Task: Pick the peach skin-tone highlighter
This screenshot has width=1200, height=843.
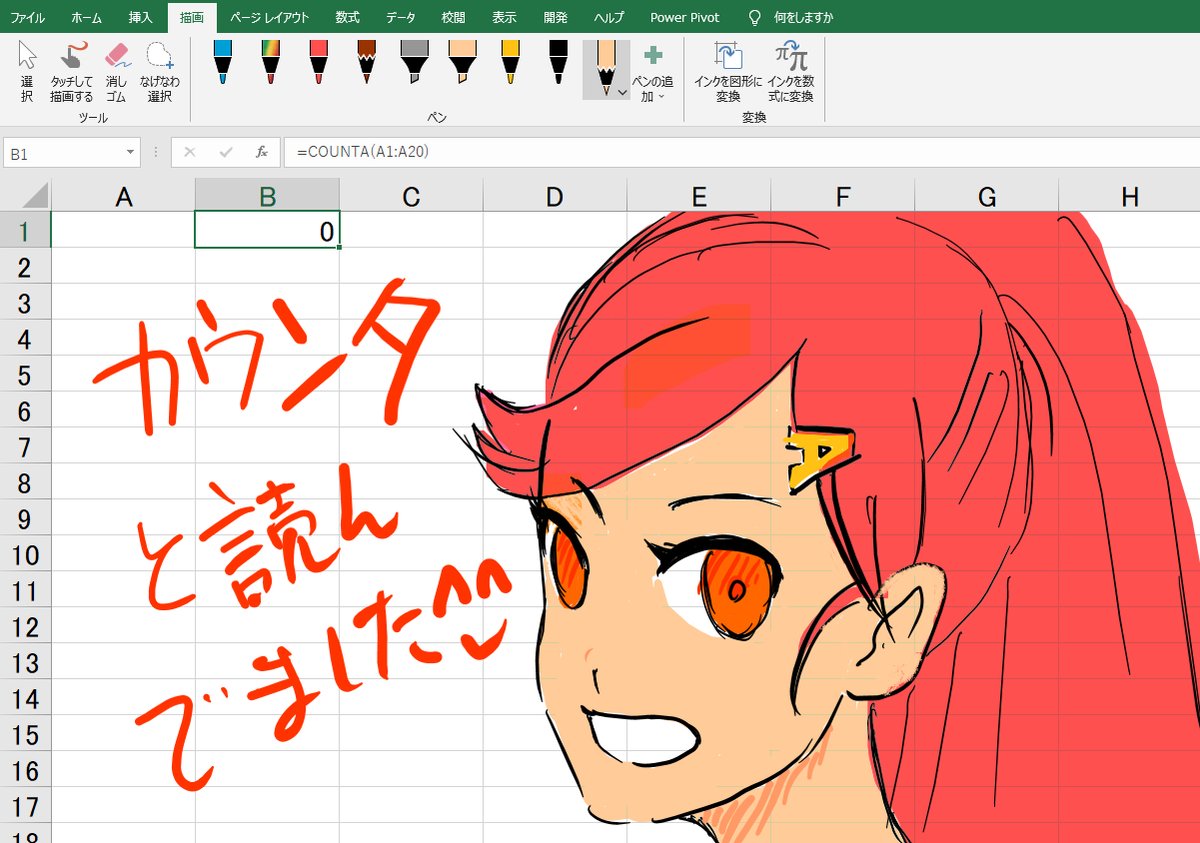Action: click(x=462, y=62)
